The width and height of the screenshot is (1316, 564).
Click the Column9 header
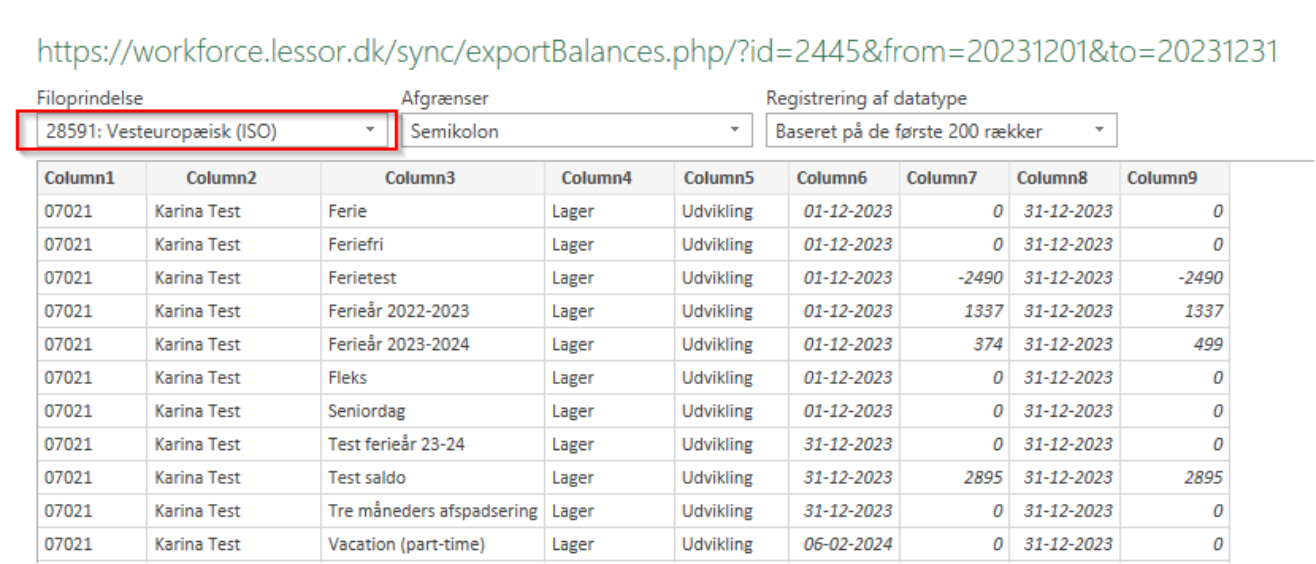tap(1162, 178)
